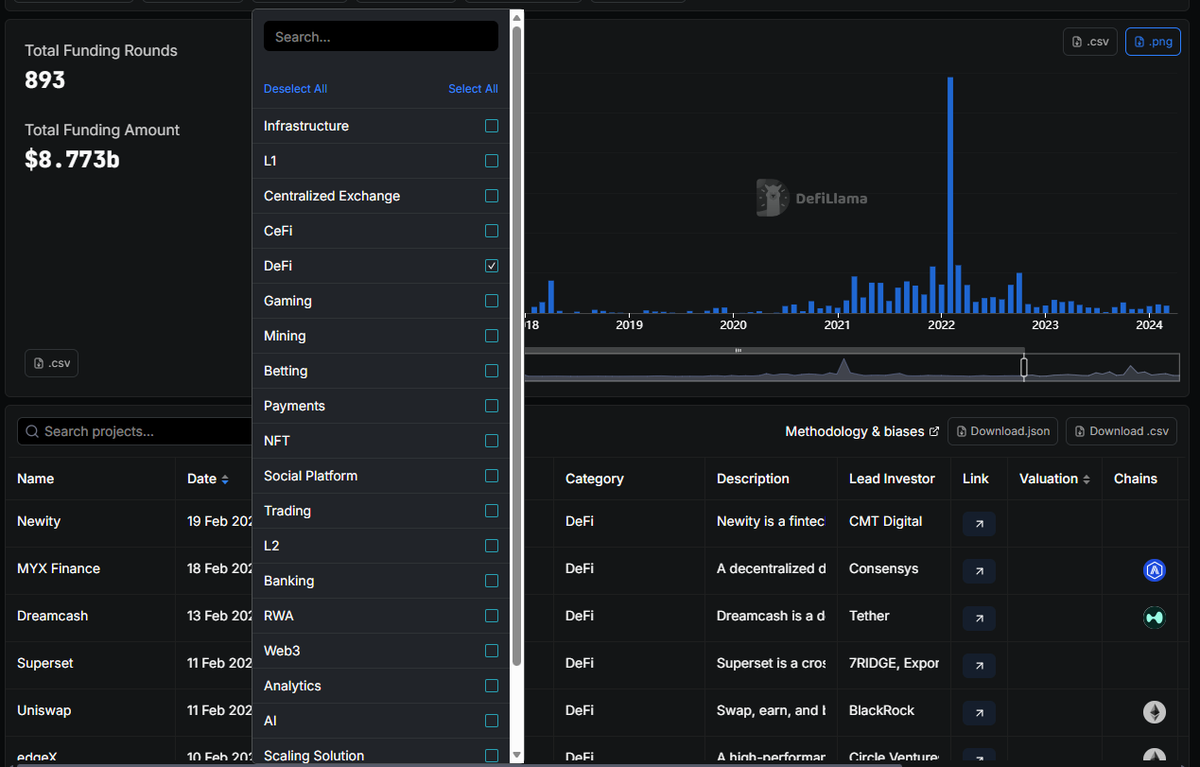Click the Dreamcash project name
Image resolution: width=1200 pixels, height=767 pixels.
(53, 616)
